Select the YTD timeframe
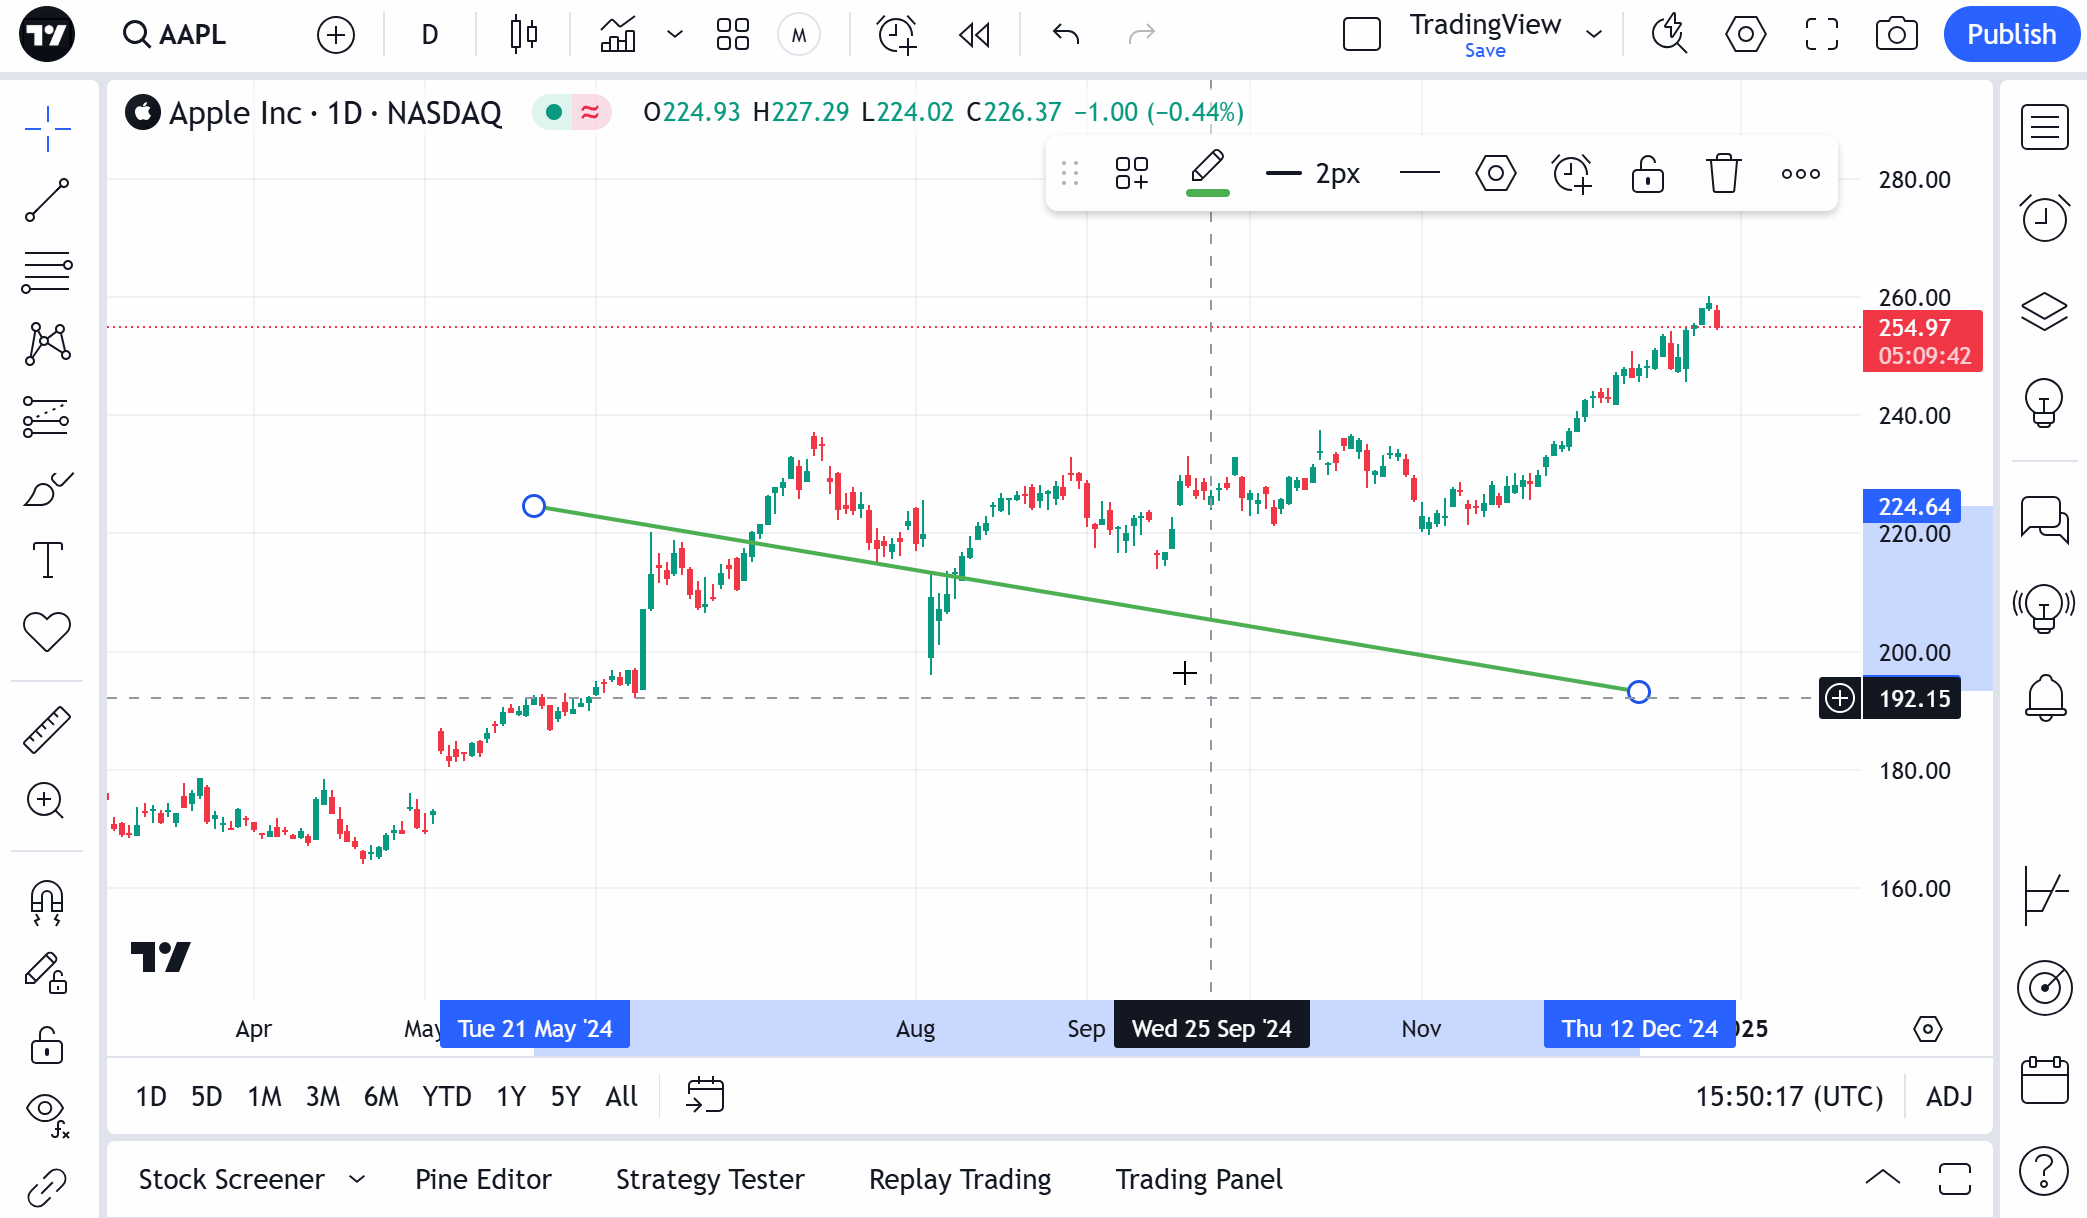 [446, 1096]
